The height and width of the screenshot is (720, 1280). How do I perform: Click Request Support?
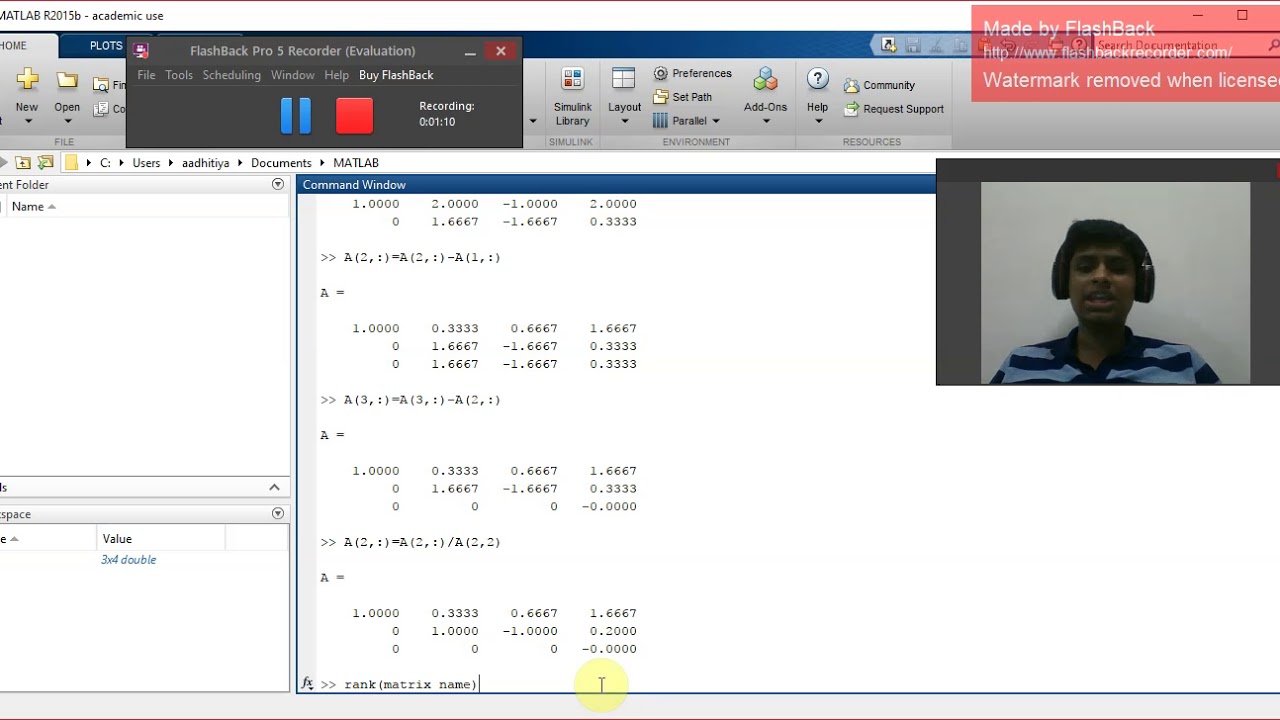893,109
